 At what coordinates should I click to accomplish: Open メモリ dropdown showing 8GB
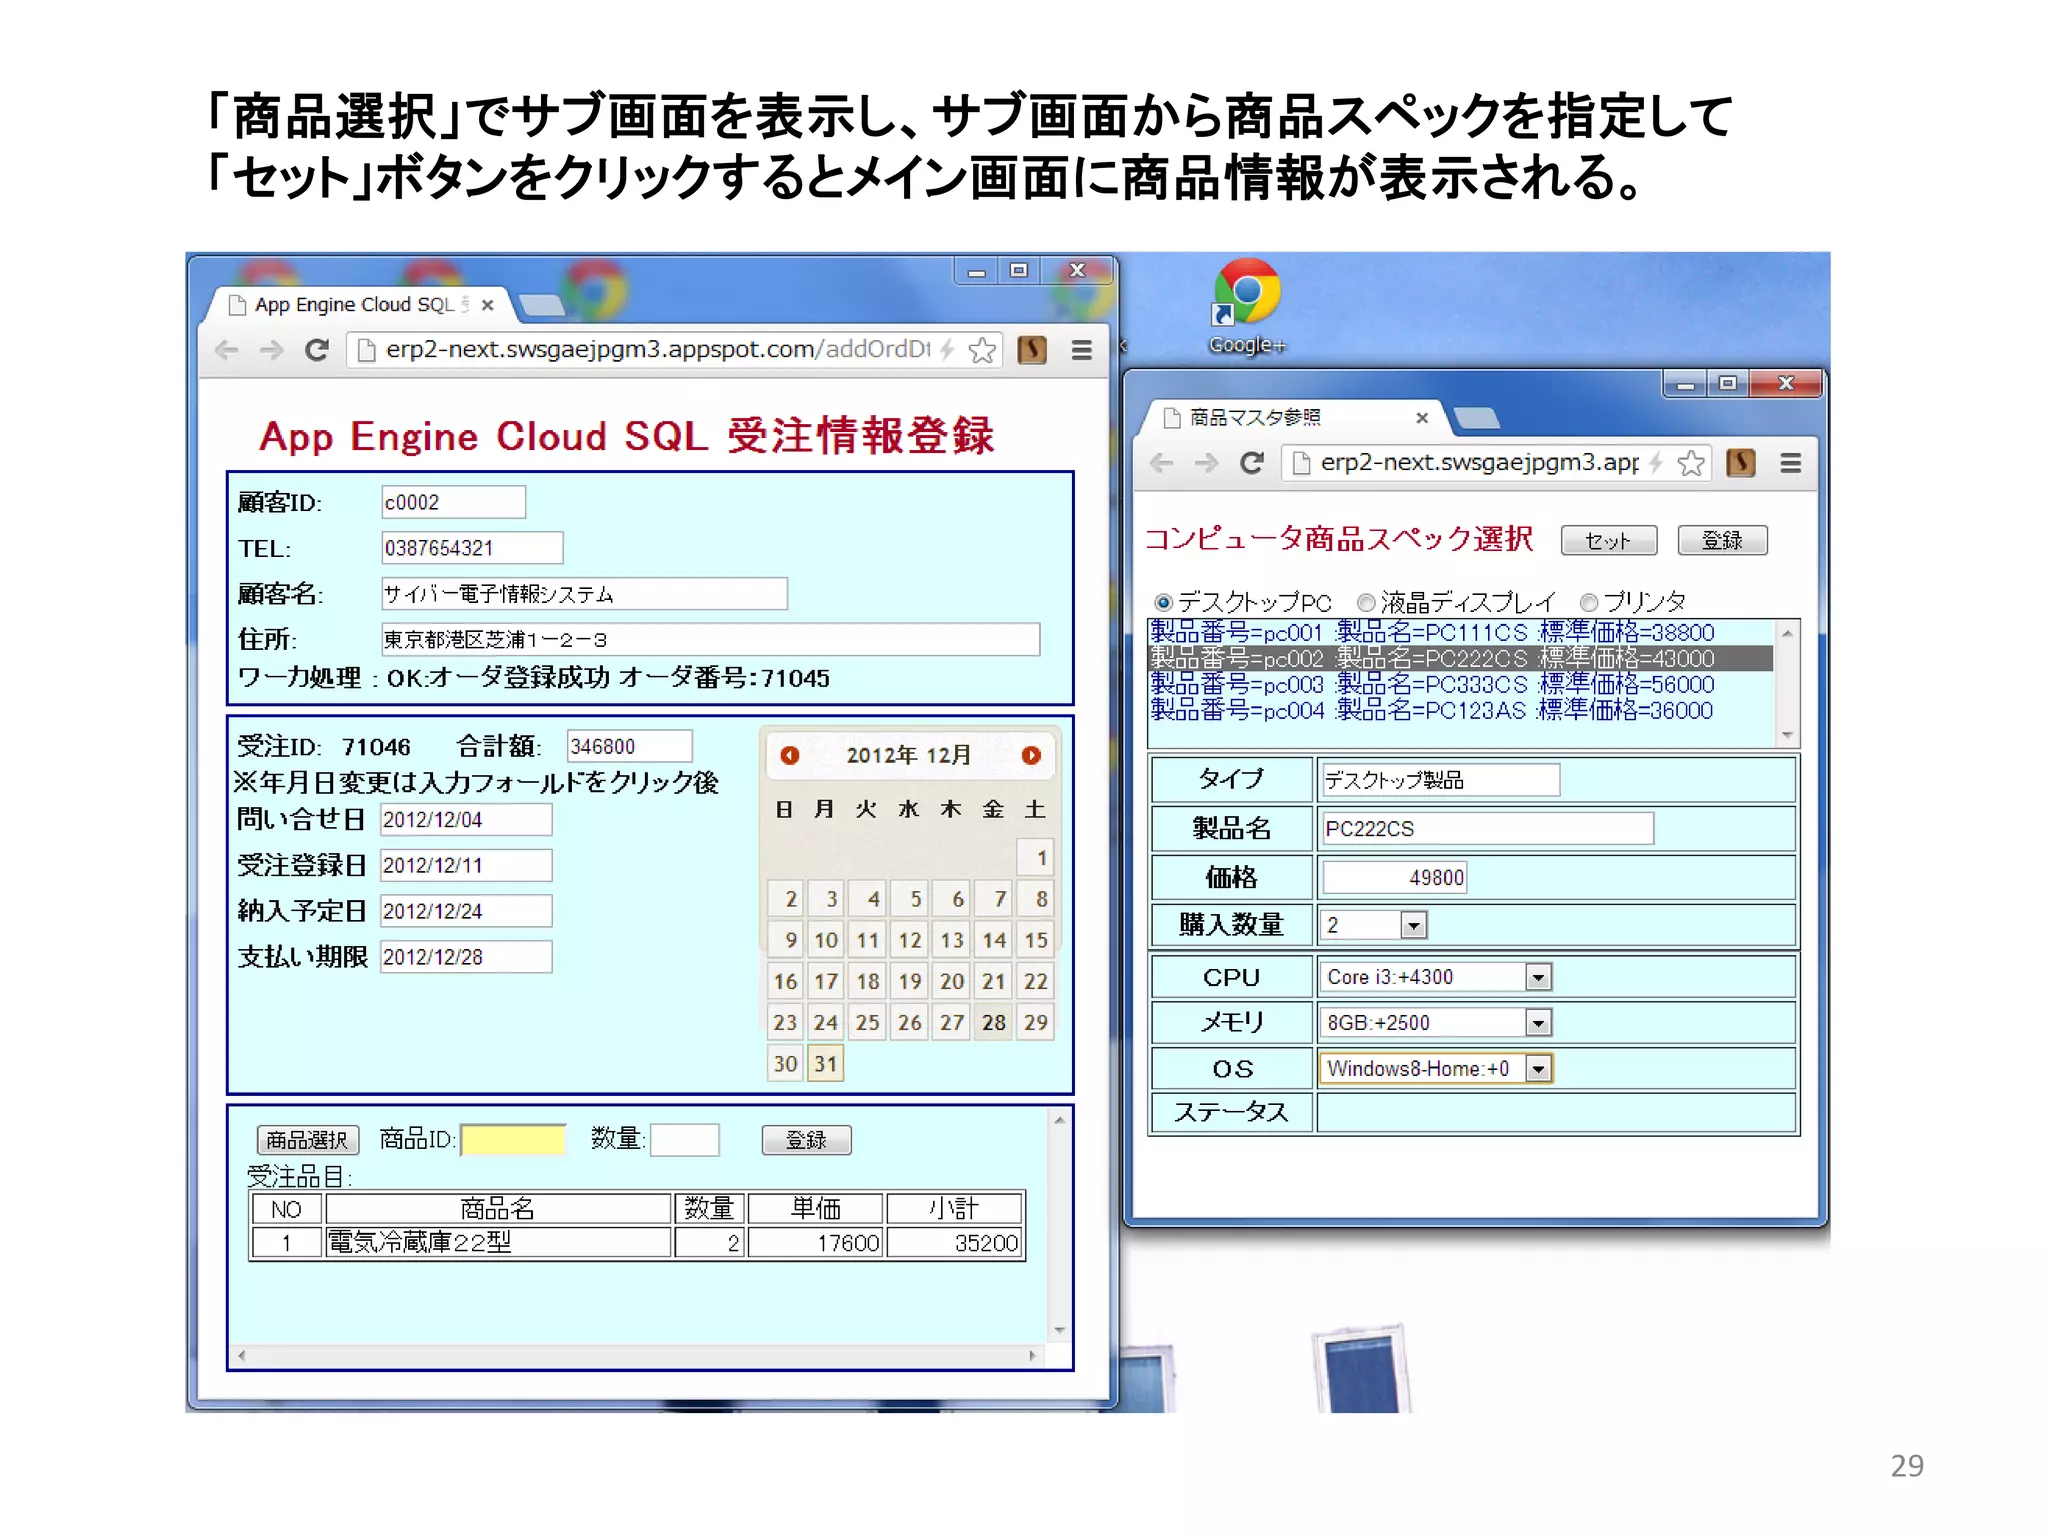(x=1538, y=1022)
